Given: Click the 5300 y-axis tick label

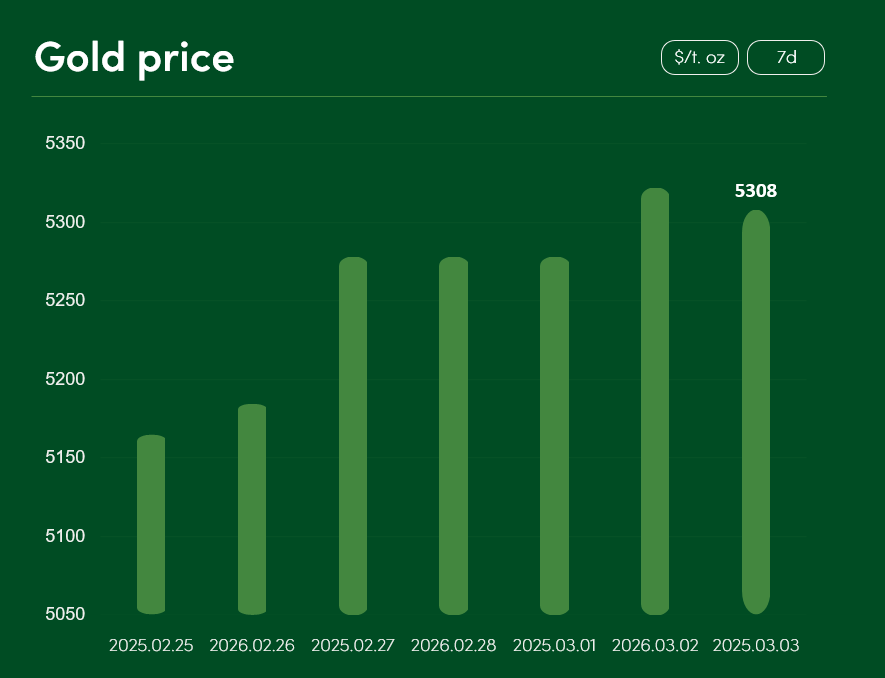Looking at the screenshot, I should (66, 221).
